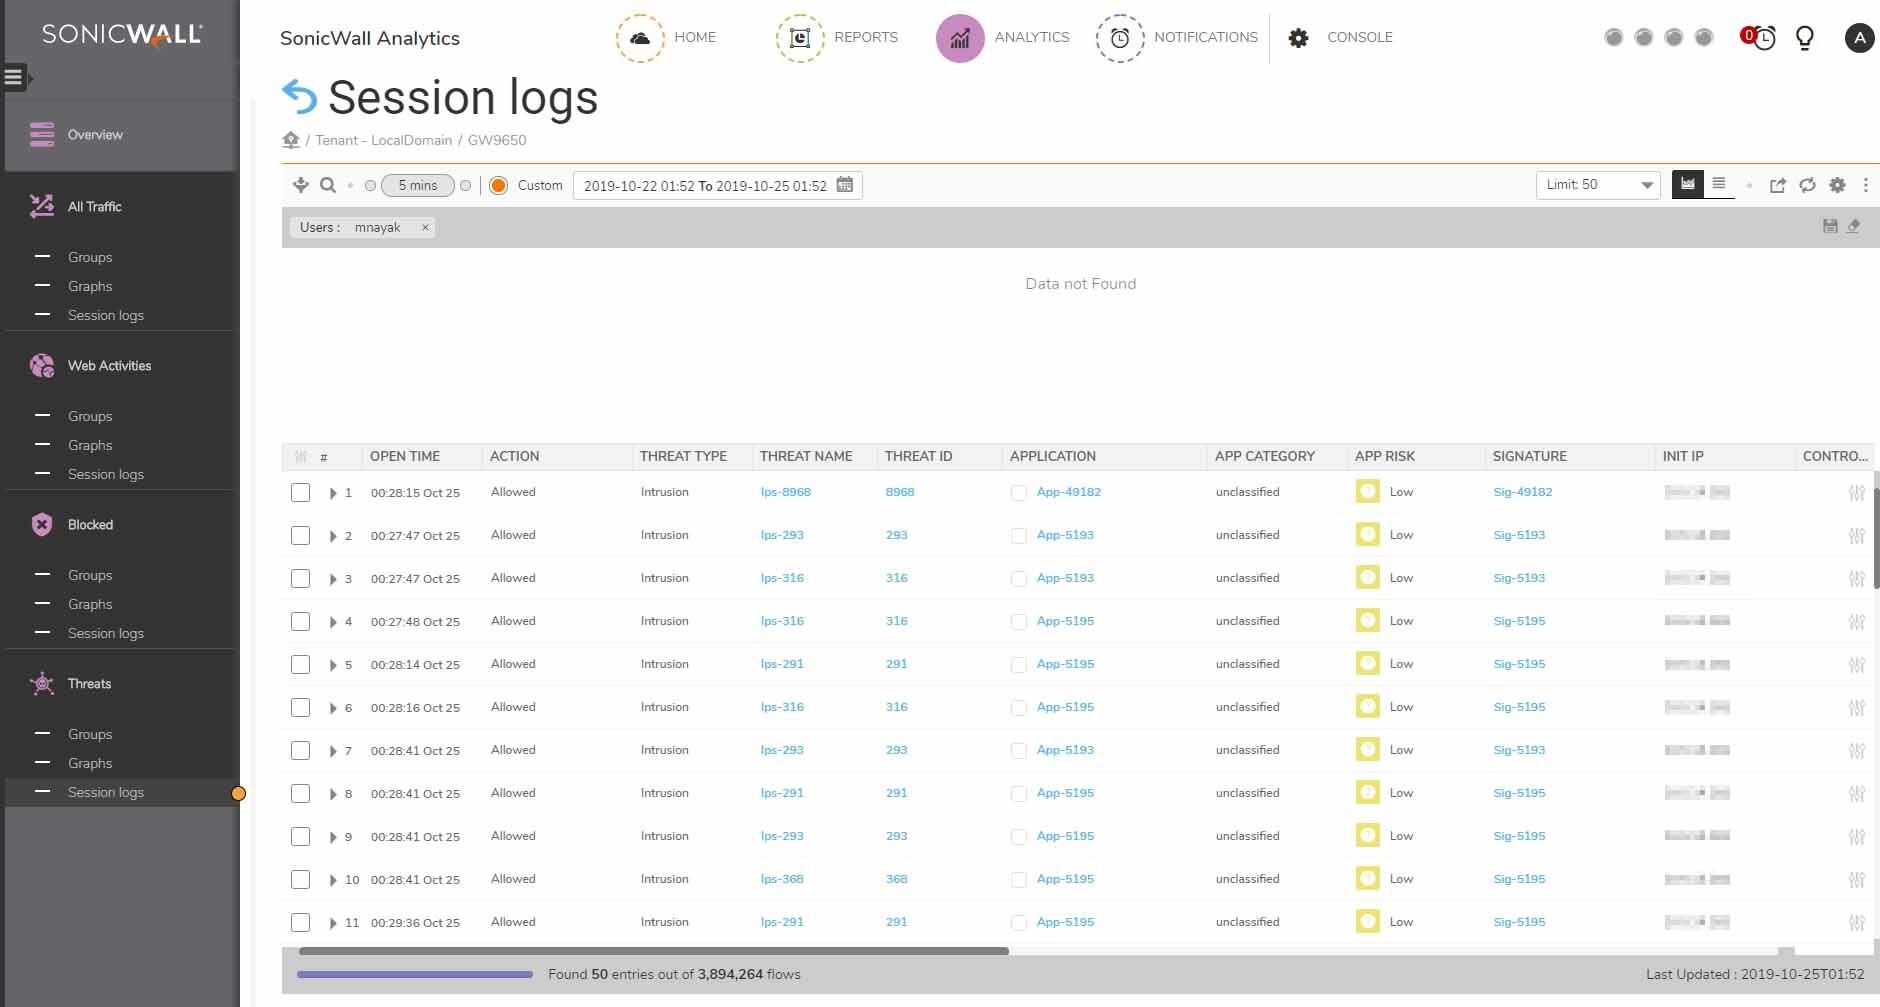Tick the checkbox for row 5
The image size is (1880, 1007).
[300, 664]
